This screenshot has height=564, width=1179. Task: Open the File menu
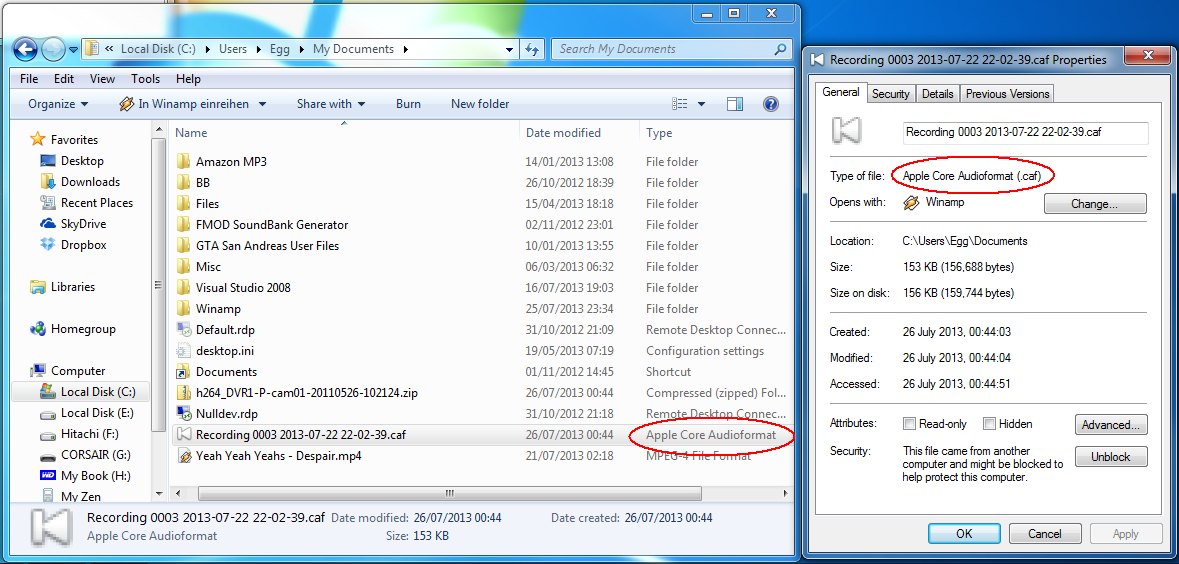(x=29, y=78)
